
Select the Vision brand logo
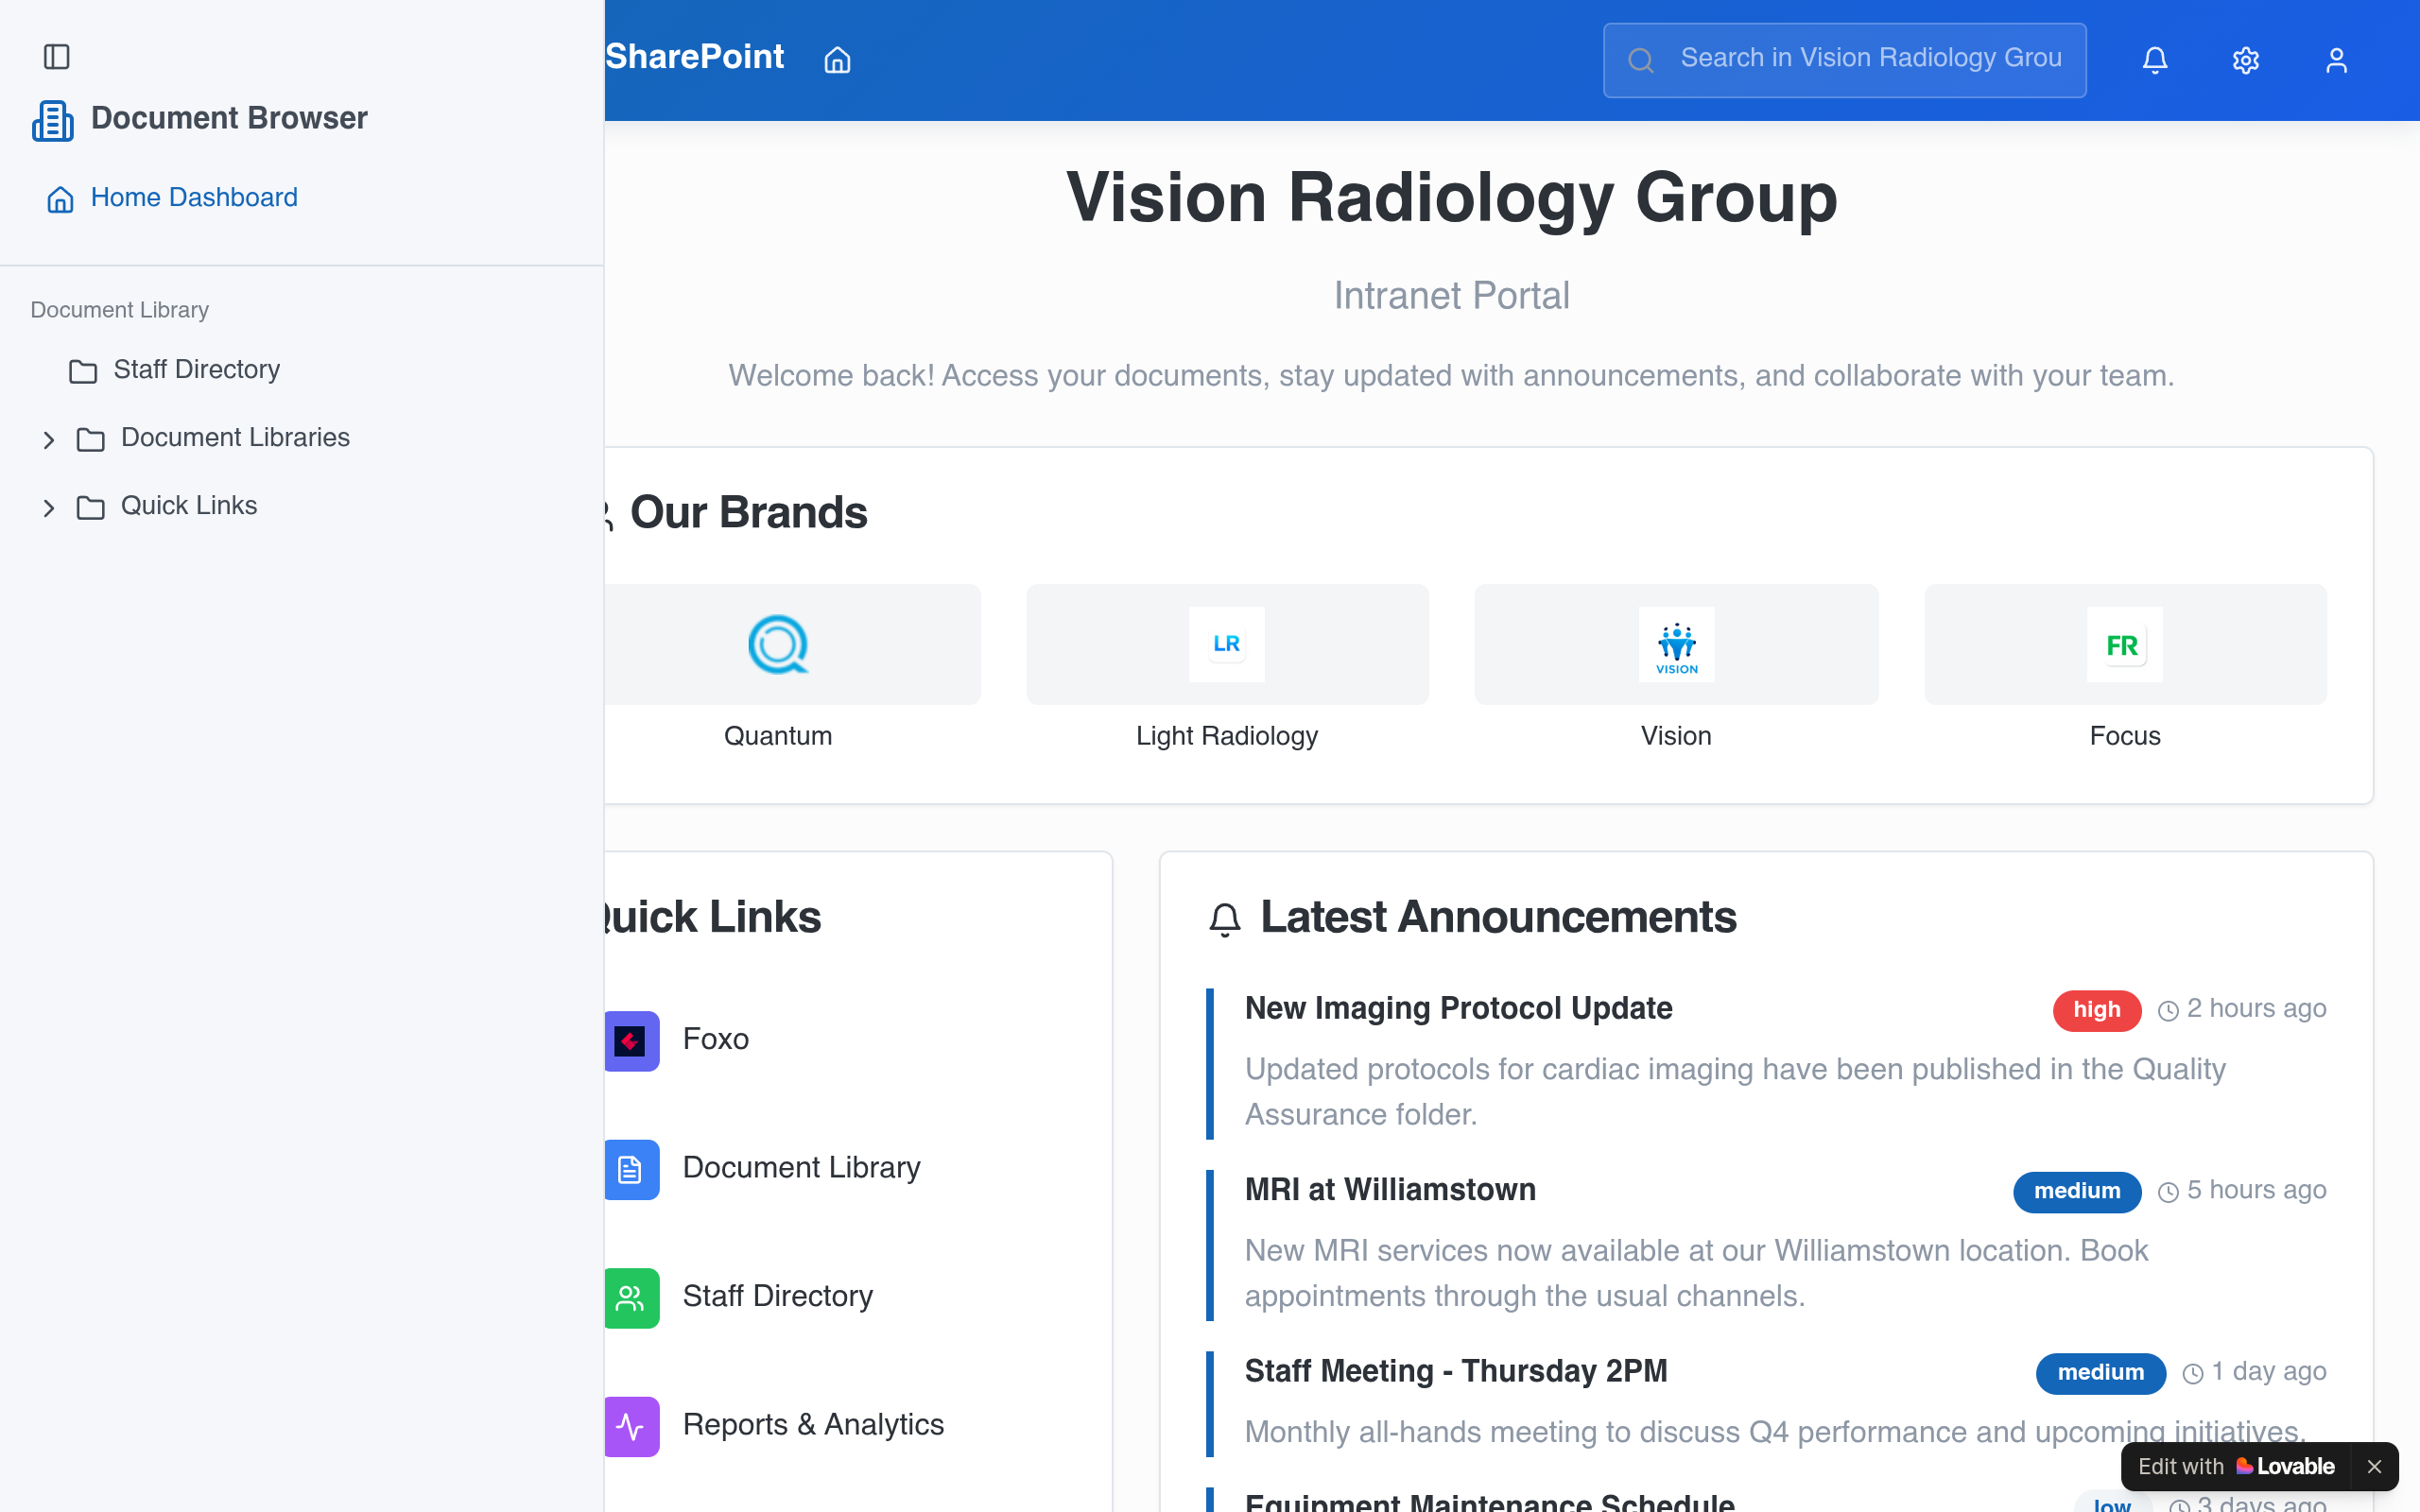1676,644
